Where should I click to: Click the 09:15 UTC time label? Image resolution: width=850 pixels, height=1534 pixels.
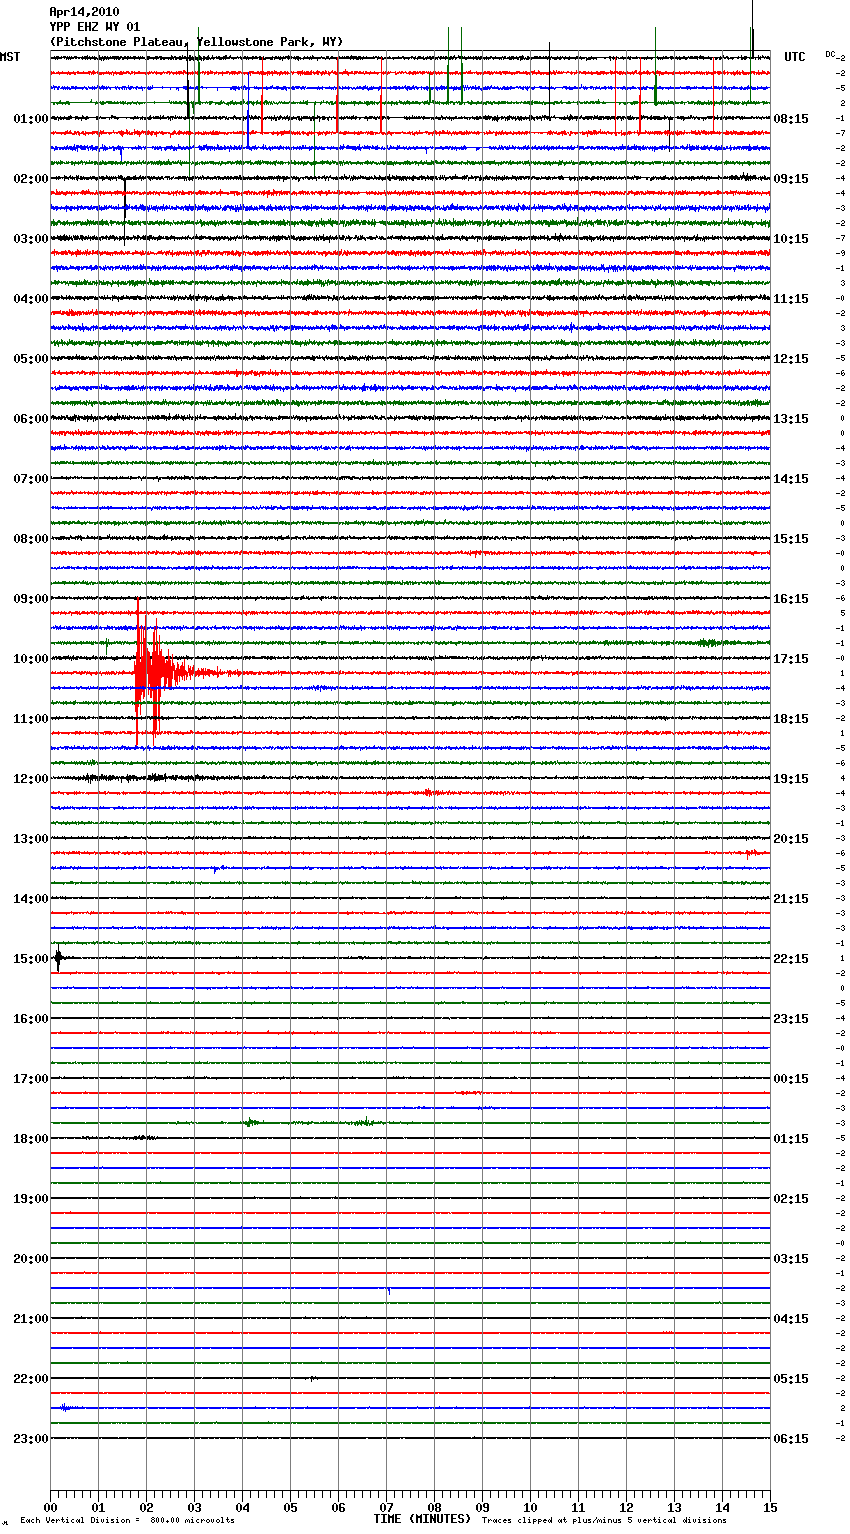(x=791, y=179)
